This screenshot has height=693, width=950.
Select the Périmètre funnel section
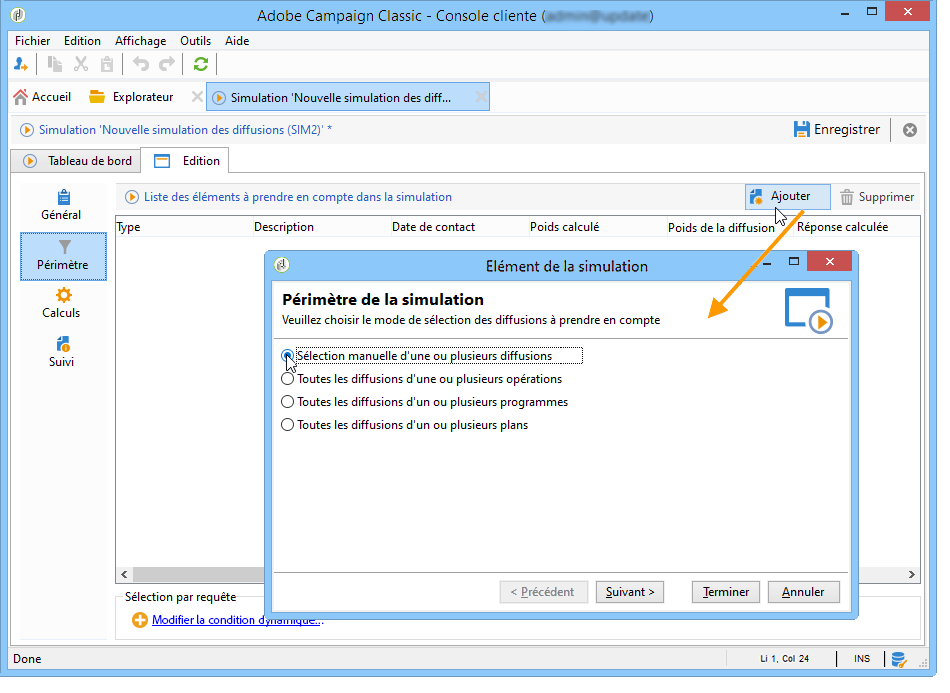pos(63,256)
